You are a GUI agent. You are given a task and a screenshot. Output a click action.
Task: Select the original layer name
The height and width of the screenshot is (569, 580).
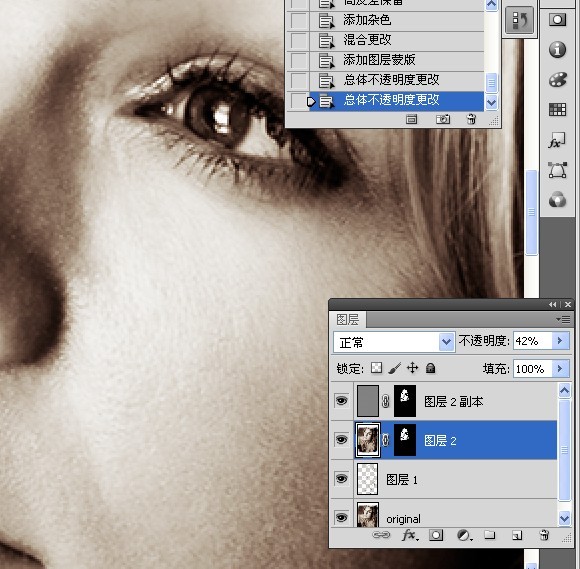pyautogui.click(x=403, y=519)
